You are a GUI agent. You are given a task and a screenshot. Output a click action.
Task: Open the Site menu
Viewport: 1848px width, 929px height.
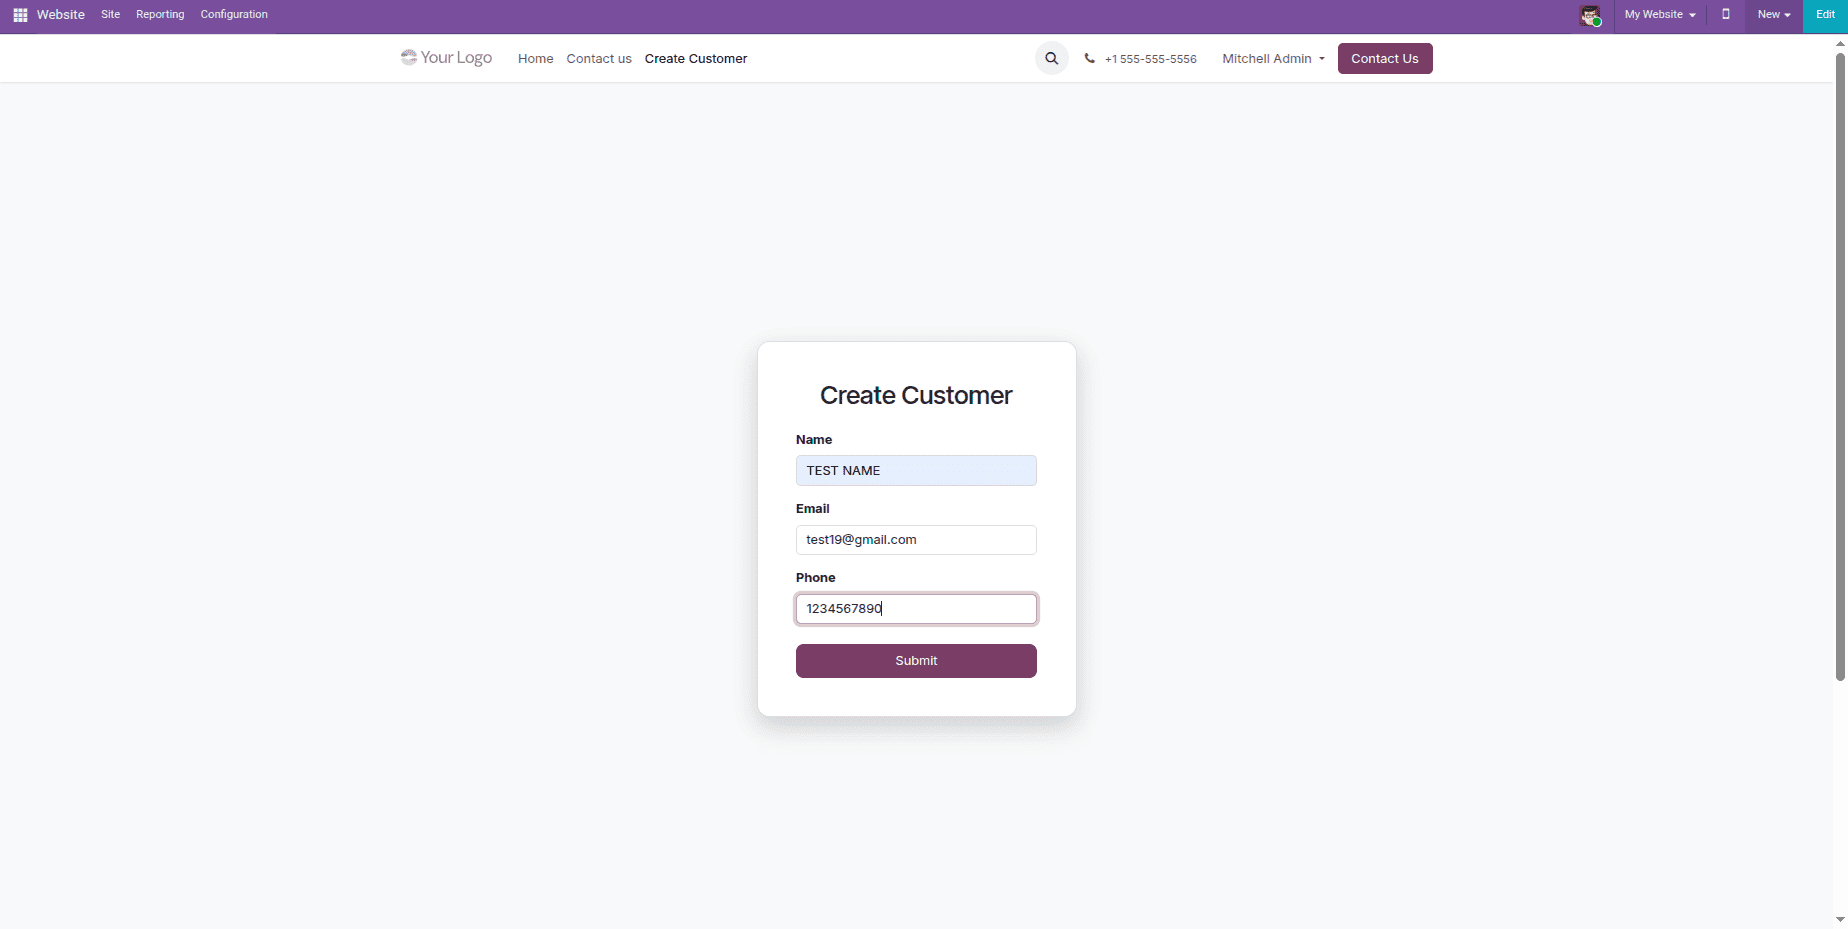click(110, 15)
